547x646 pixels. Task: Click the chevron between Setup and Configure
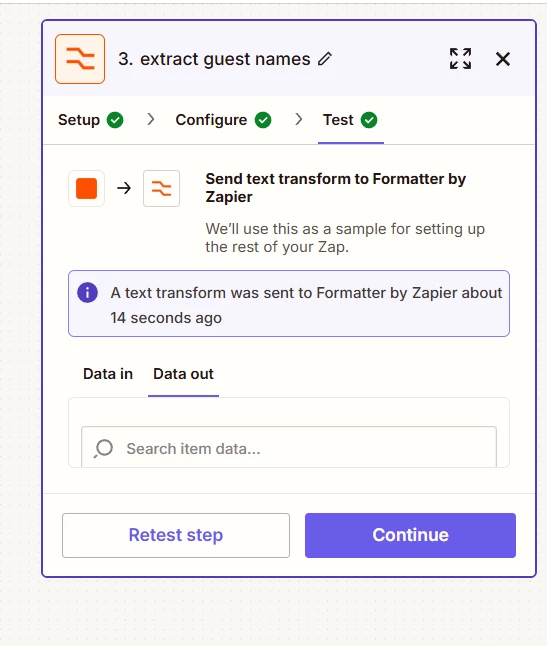151,119
